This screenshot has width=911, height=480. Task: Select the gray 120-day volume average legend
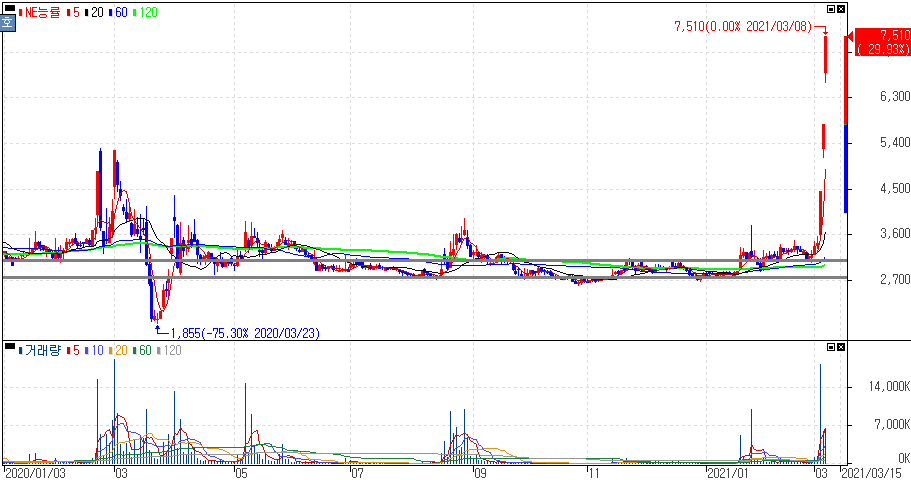(x=169, y=350)
